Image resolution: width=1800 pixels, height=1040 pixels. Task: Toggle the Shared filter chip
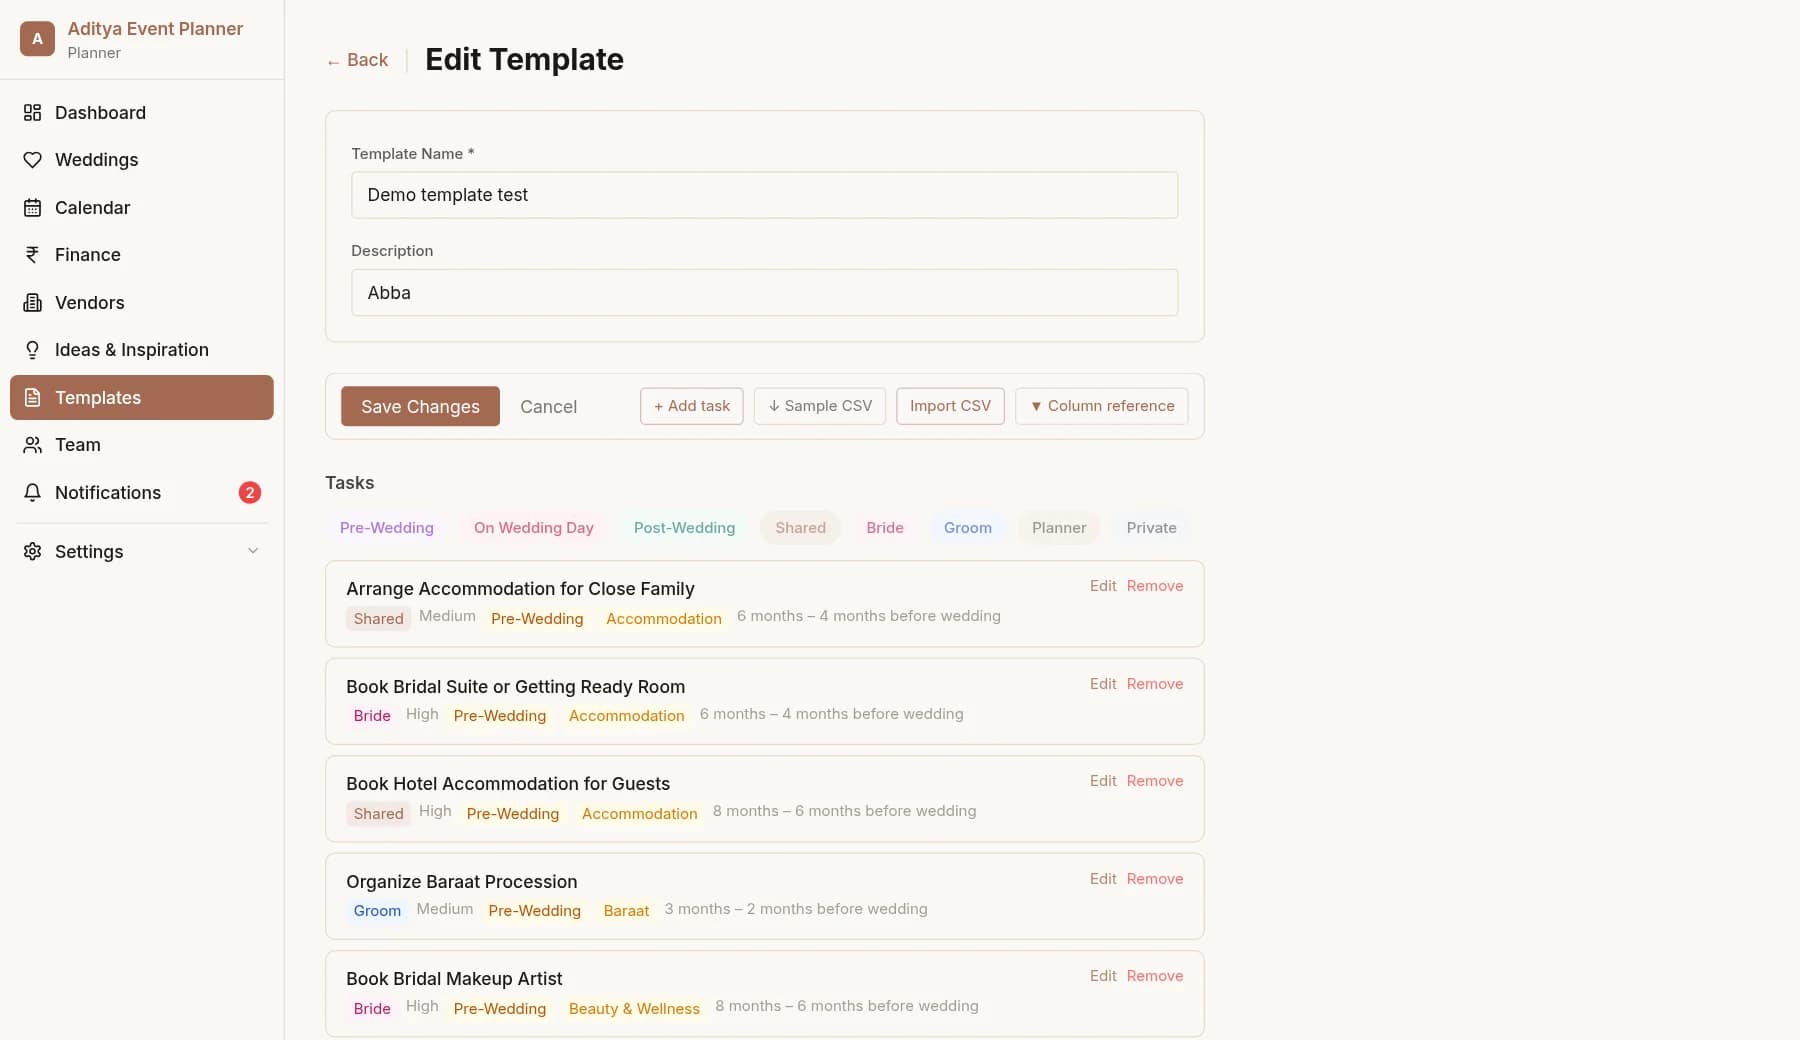(800, 527)
